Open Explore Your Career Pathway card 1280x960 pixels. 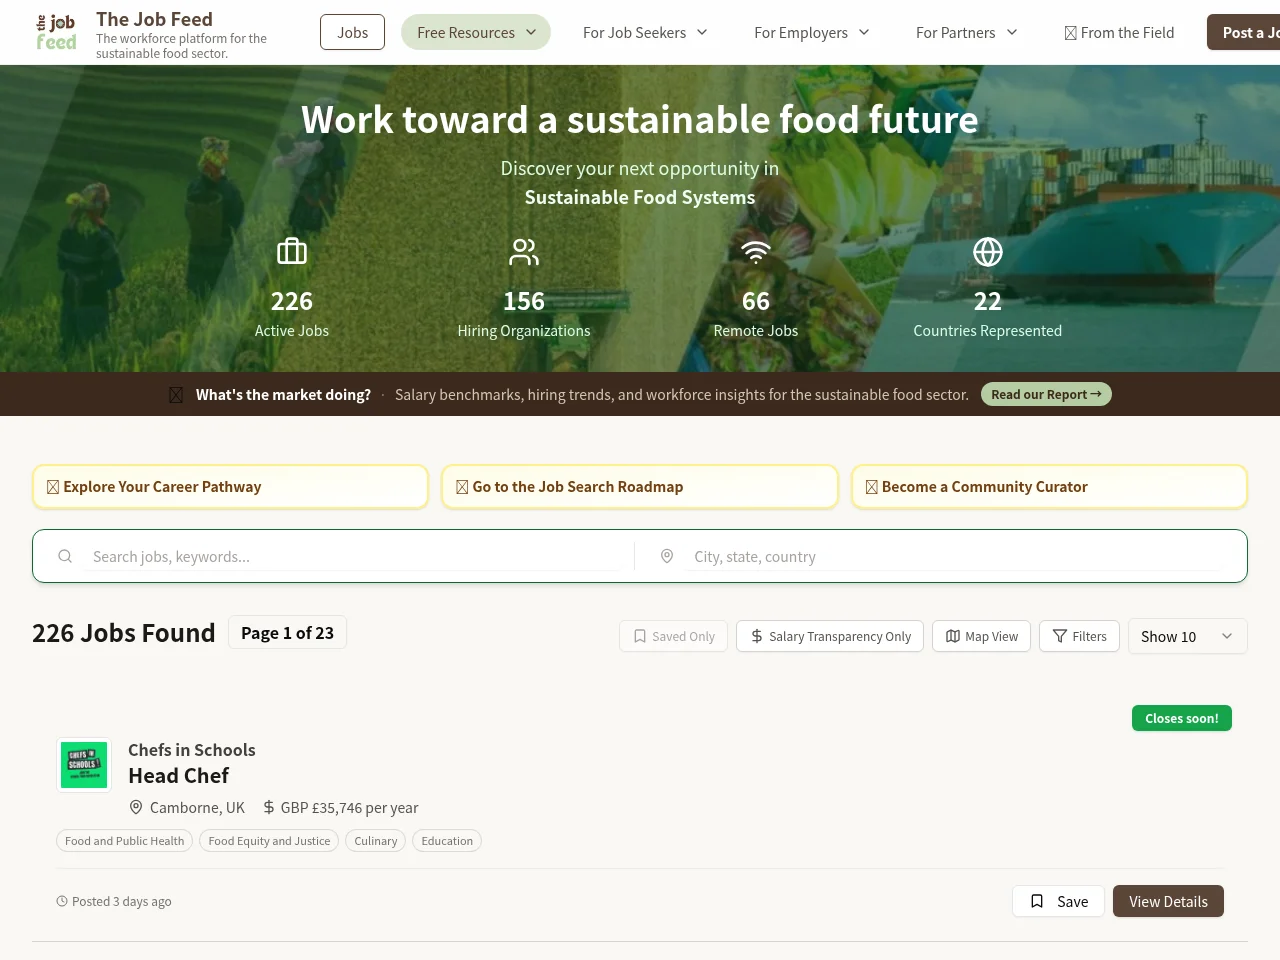[230, 487]
